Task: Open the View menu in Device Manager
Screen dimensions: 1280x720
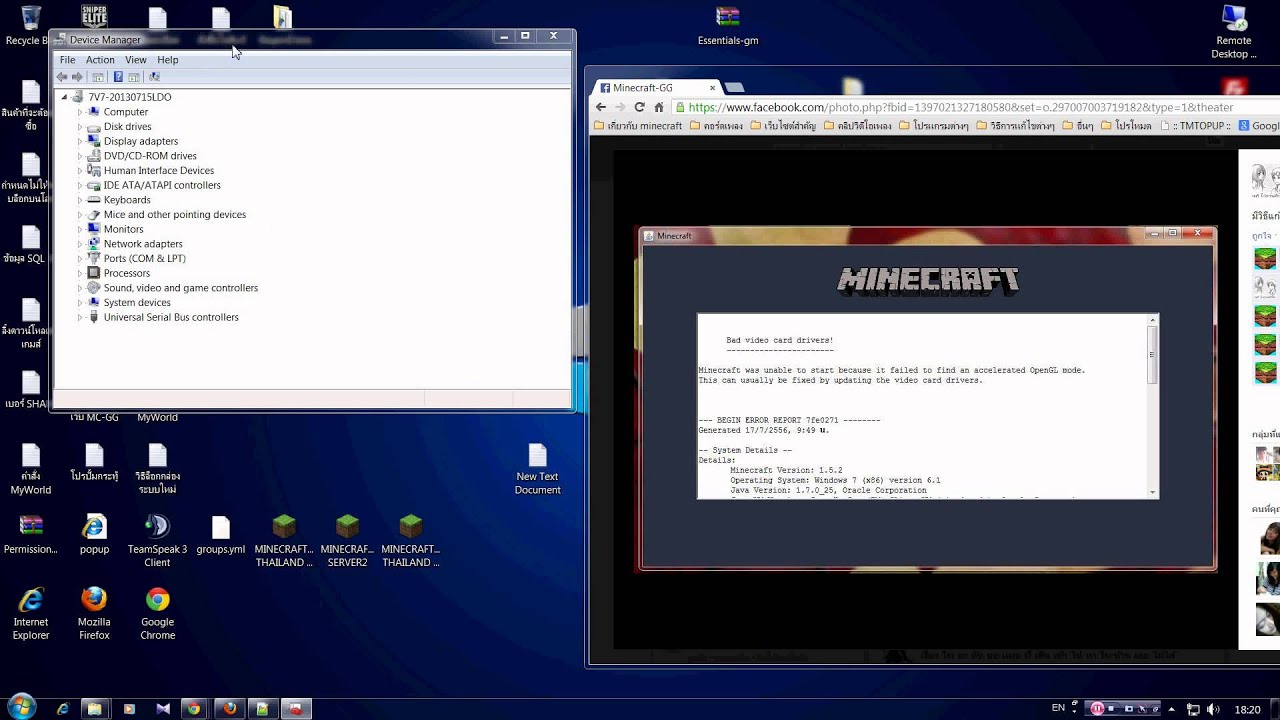Action: pyautogui.click(x=136, y=60)
